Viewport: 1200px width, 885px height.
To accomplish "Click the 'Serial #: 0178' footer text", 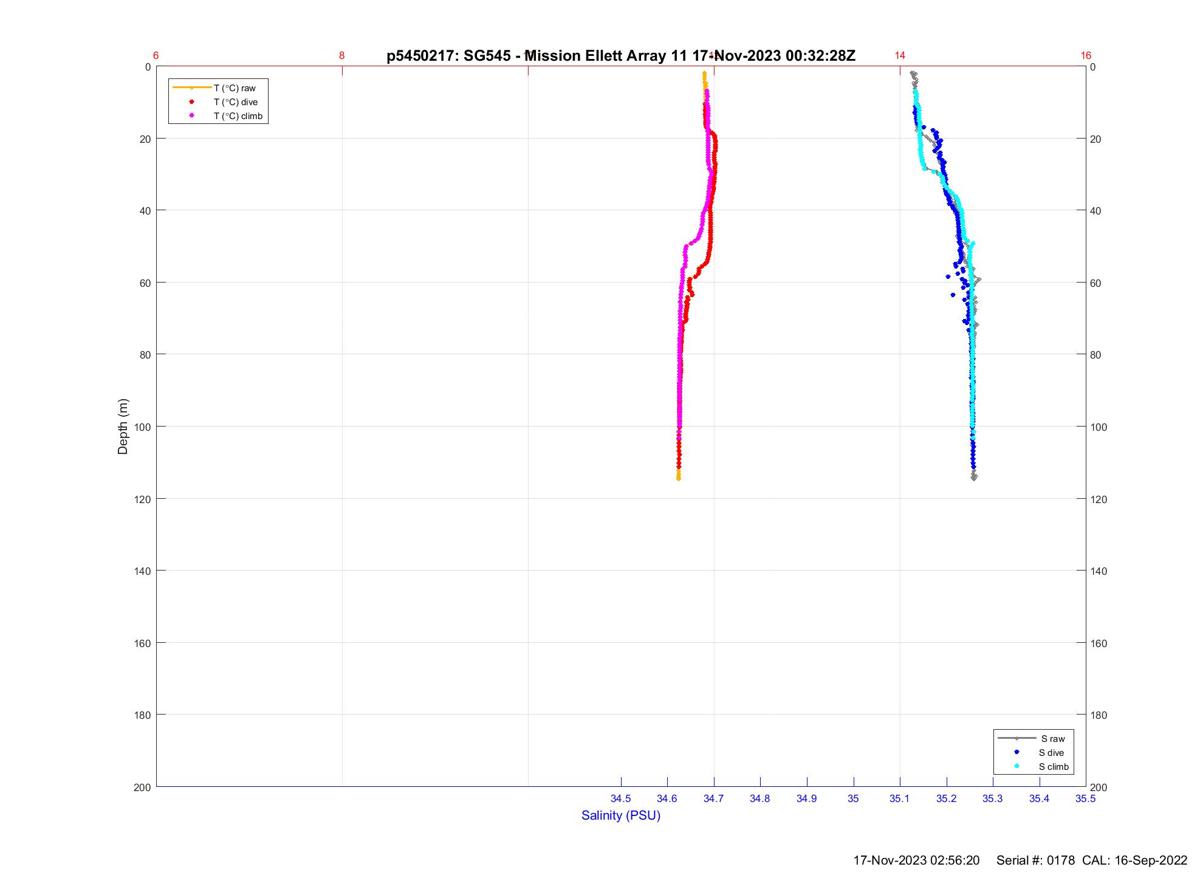I will (1036, 860).
